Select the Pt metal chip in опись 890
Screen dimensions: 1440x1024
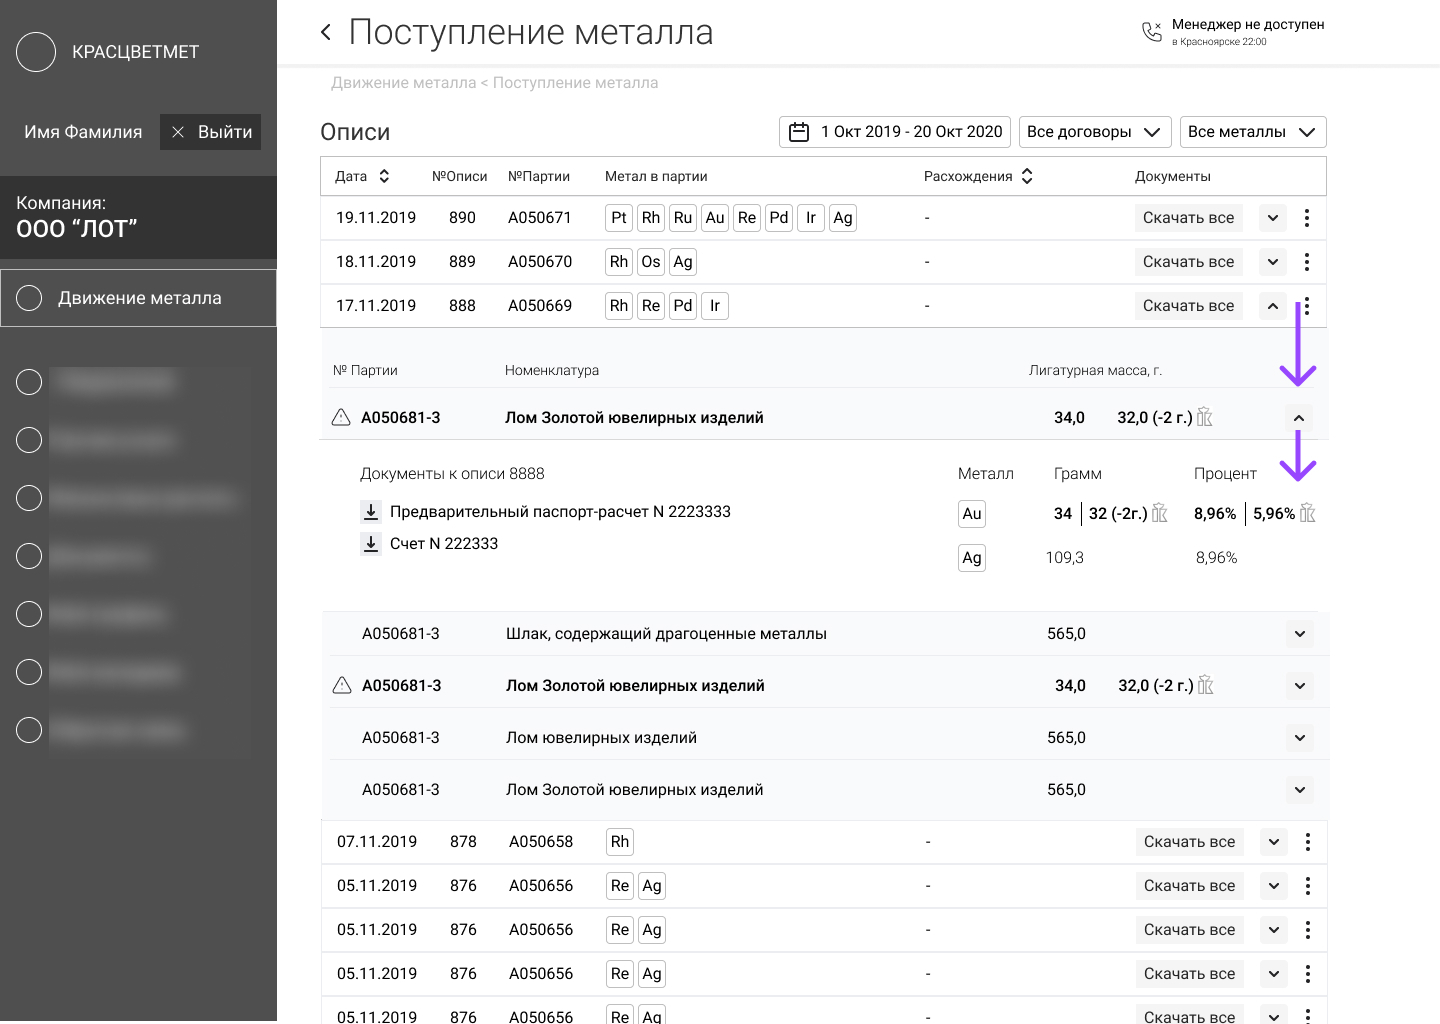[619, 218]
